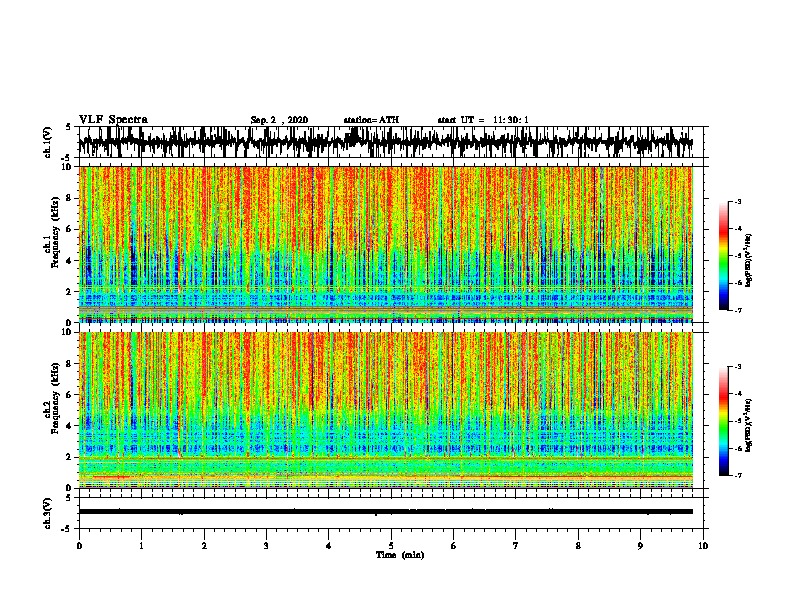Image resolution: width=792 pixels, height=612 pixels.
Task: Click time axis tick label "4"
Action: (x=329, y=546)
